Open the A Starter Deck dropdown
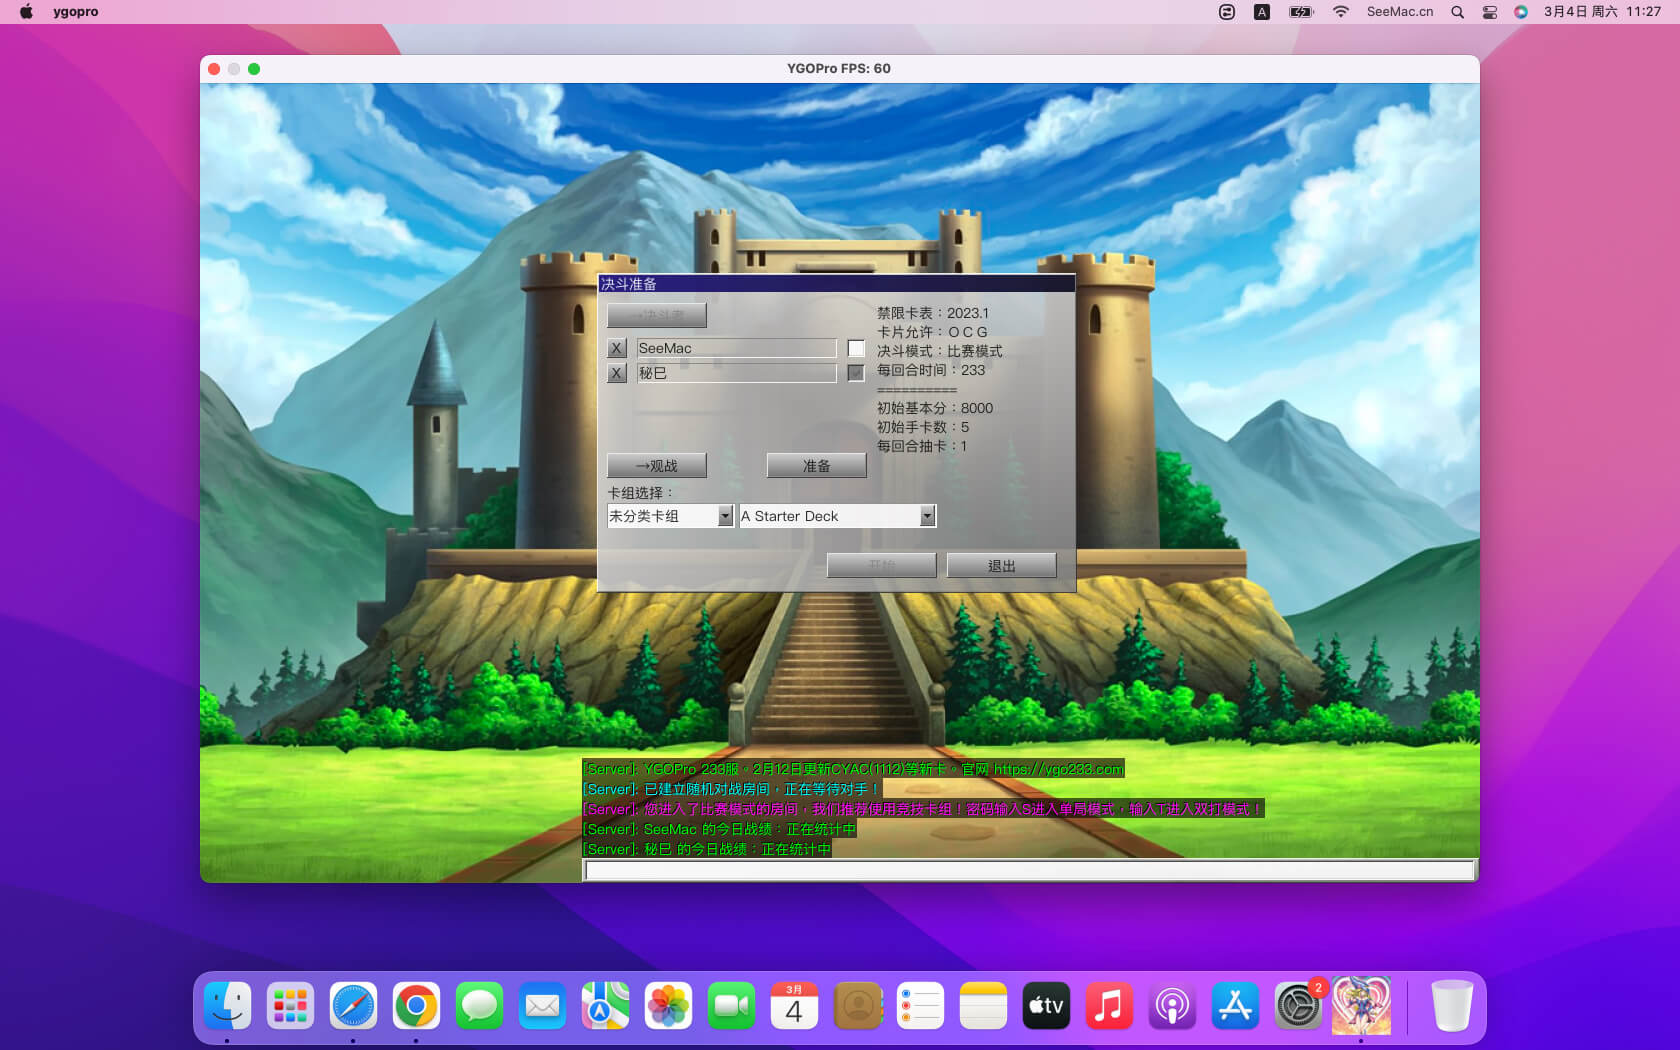Screen dimensions: 1680x1050 (927, 516)
